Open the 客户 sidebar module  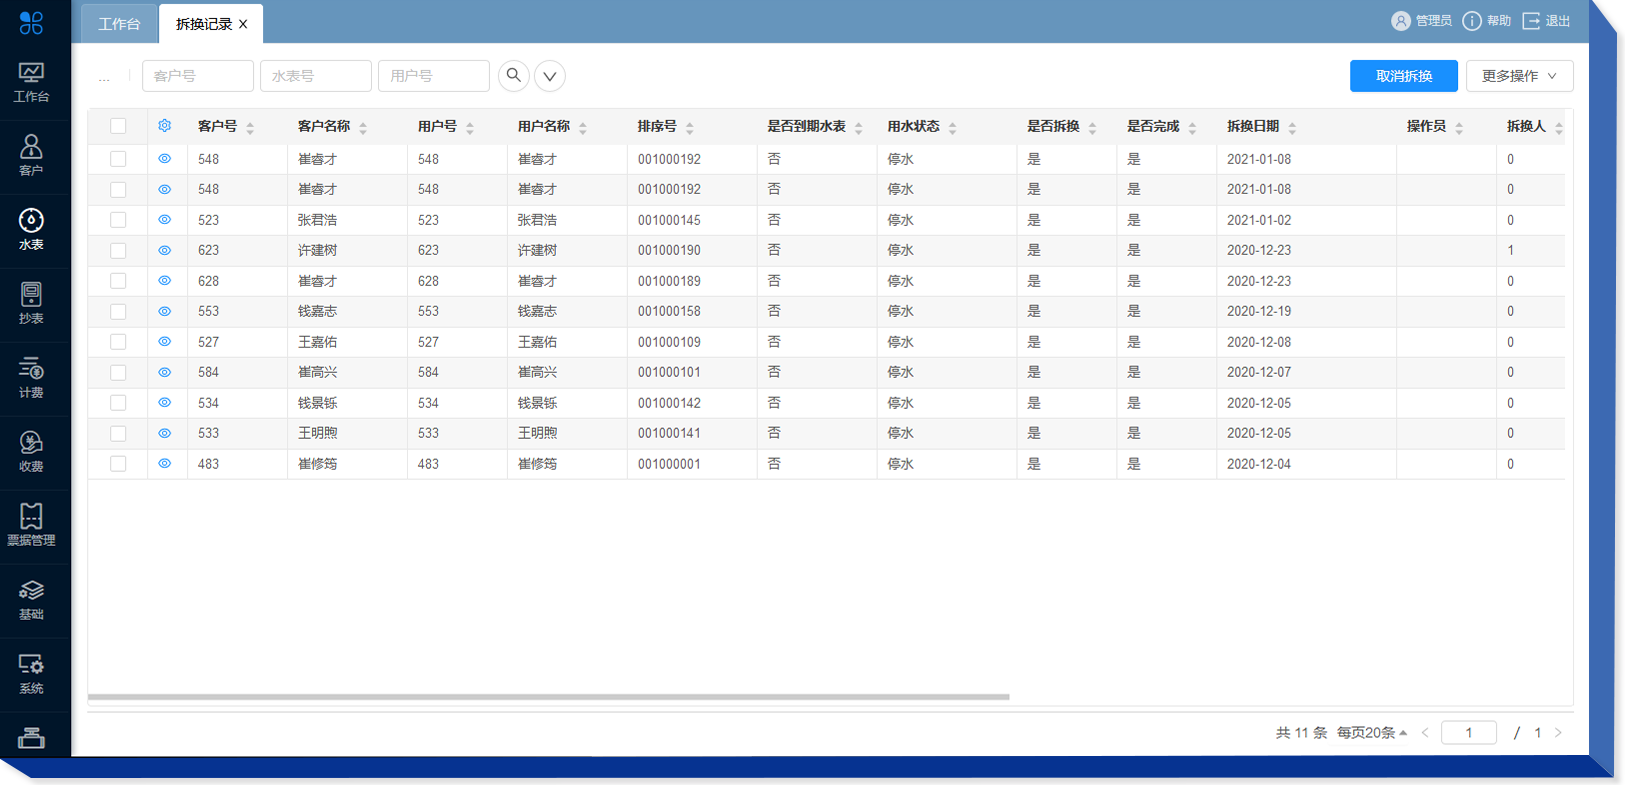(31, 156)
